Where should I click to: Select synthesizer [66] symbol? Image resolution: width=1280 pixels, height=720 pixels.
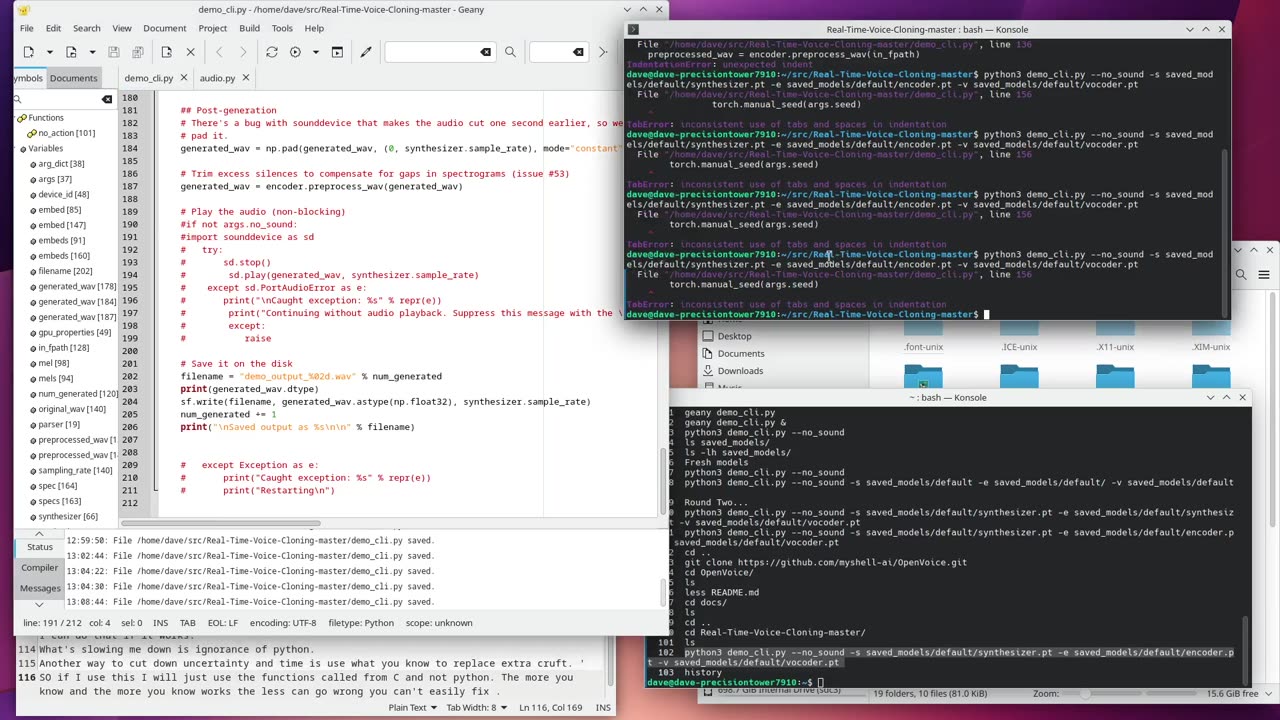click(x=67, y=517)
